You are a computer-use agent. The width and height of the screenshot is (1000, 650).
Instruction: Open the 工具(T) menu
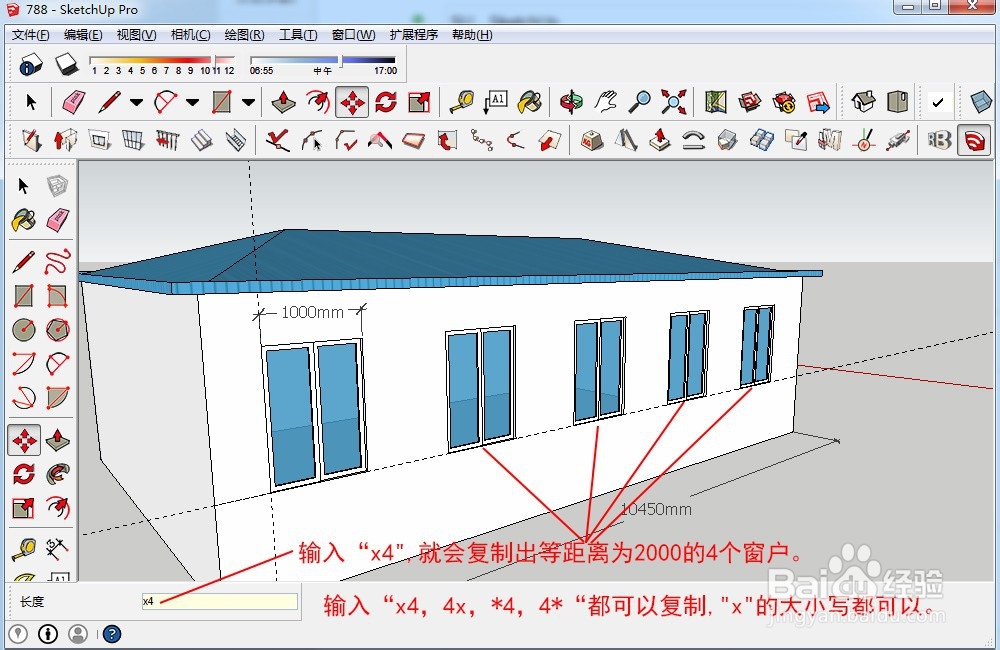coord(298,34)
